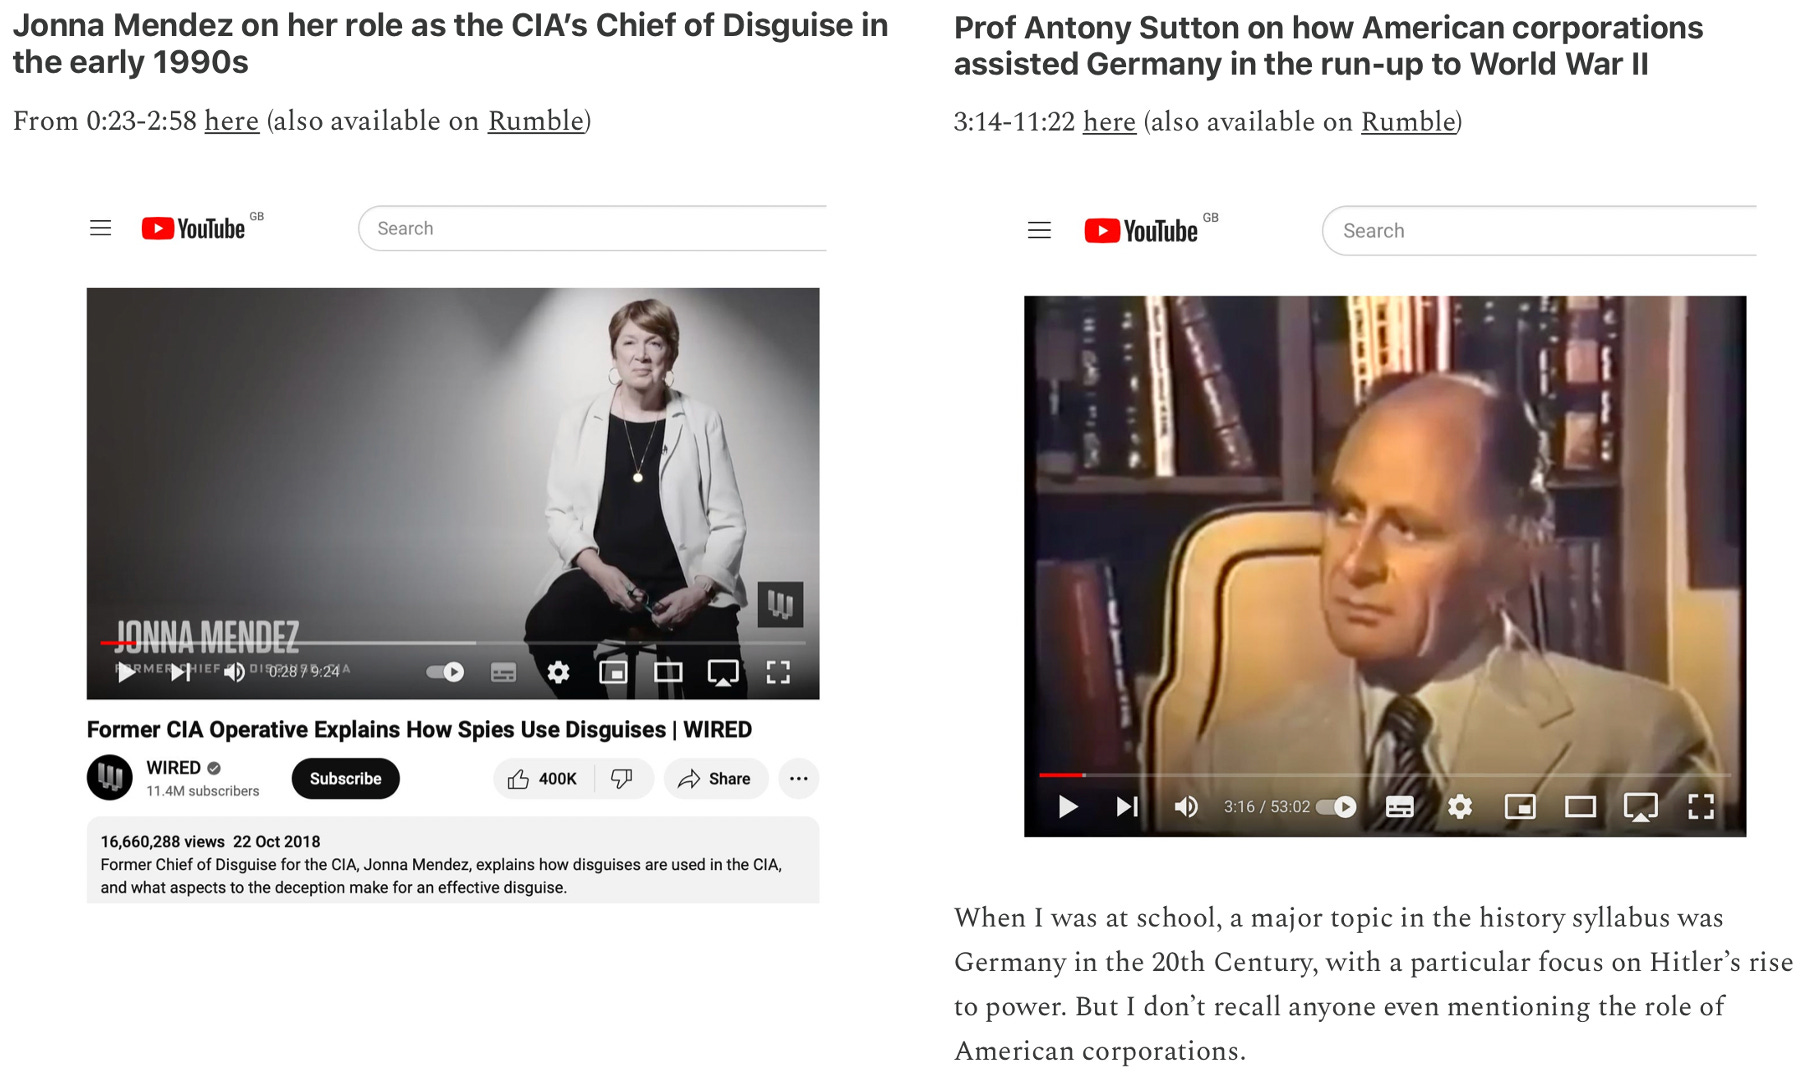Open the hamburger menu in left YouTube header

click(101, 228)
